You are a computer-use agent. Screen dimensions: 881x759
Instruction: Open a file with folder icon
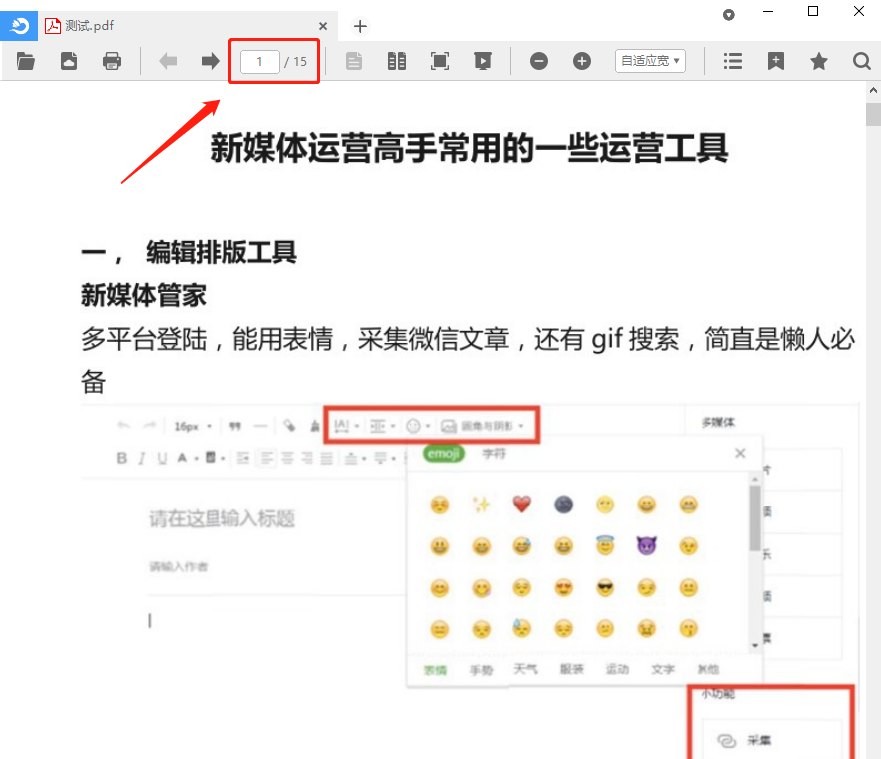[x=26, y=61]
